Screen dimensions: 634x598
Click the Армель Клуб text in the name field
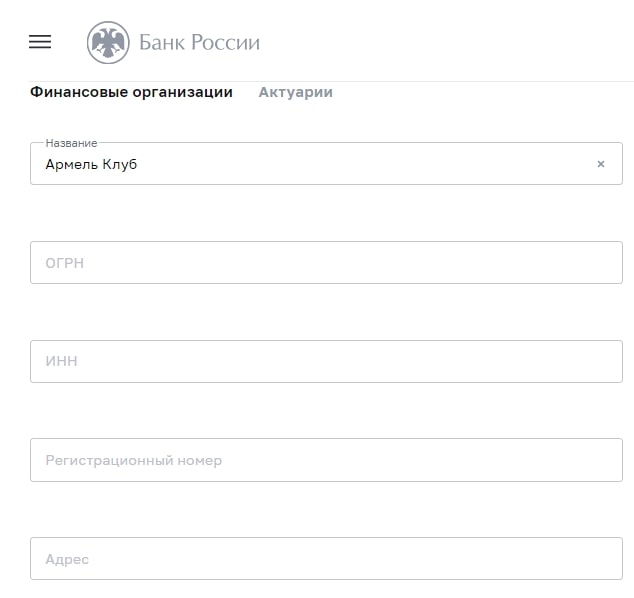tap(91, 164)
